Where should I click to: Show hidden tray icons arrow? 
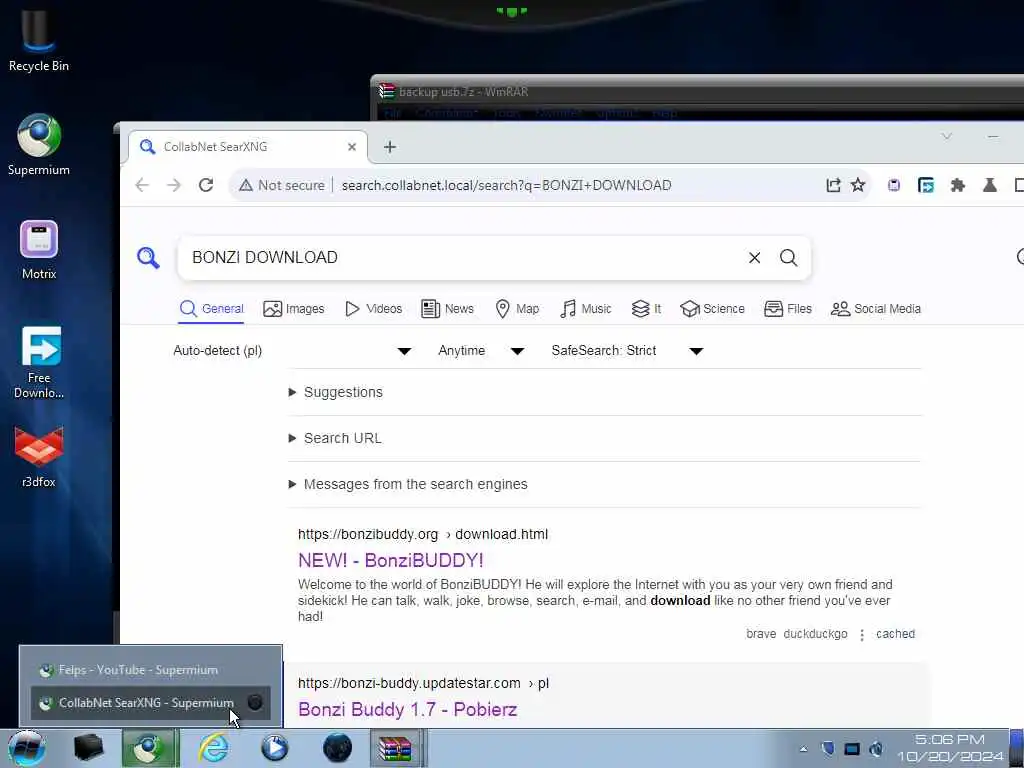coord(803,749)
